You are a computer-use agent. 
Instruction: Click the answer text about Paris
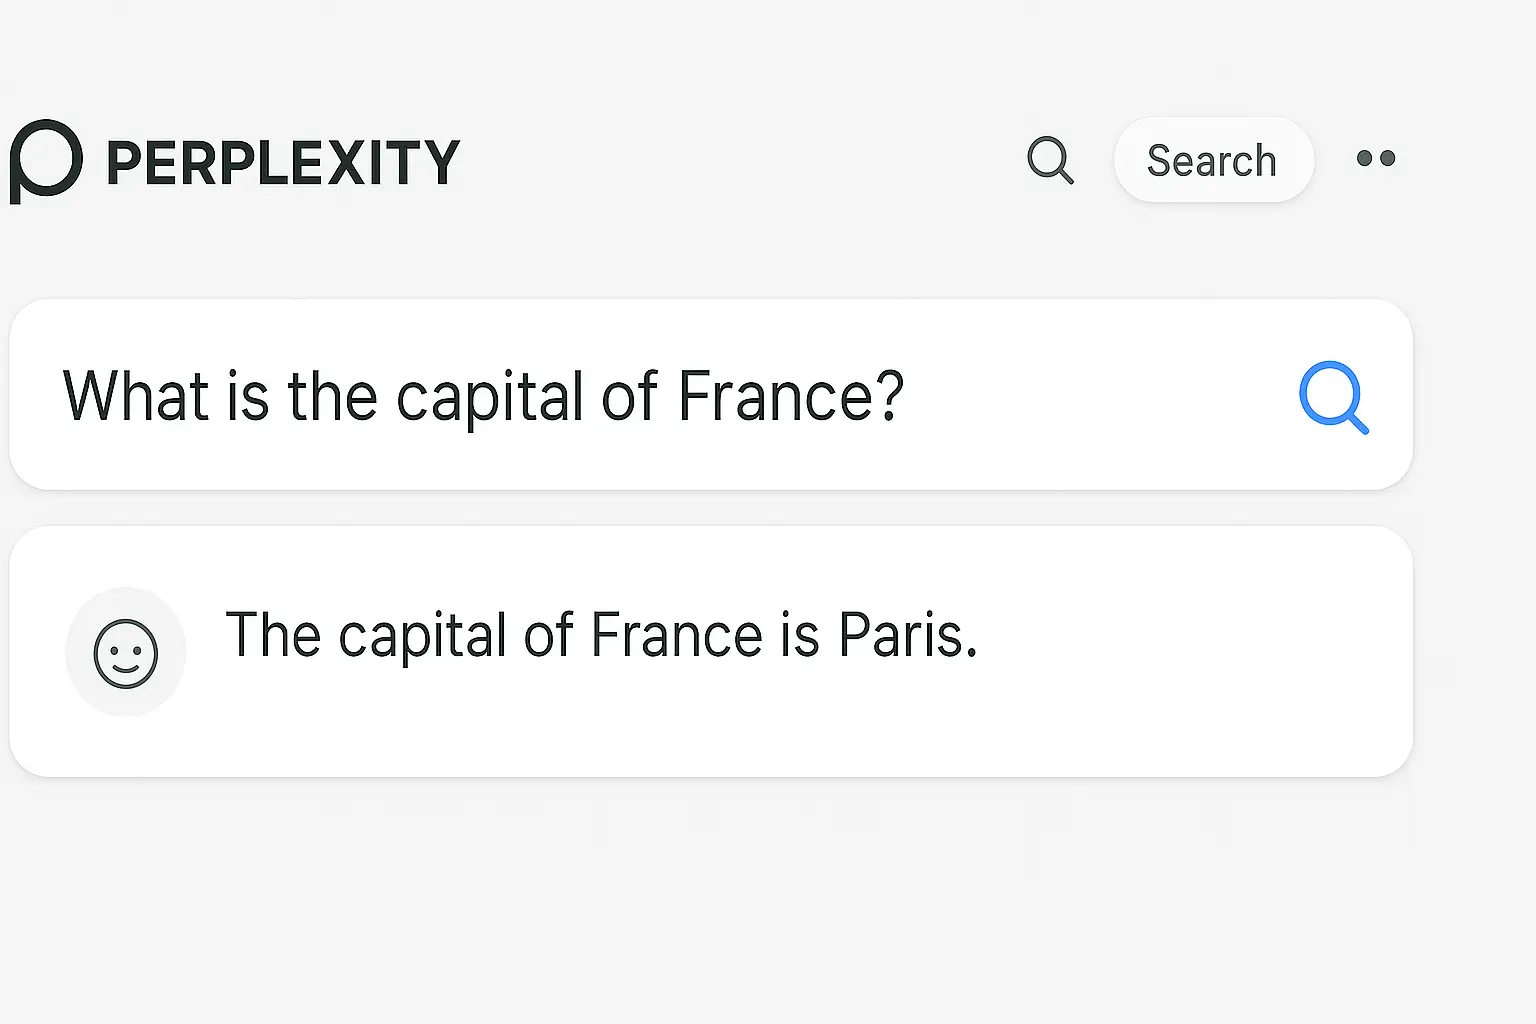tap(600, 635)
